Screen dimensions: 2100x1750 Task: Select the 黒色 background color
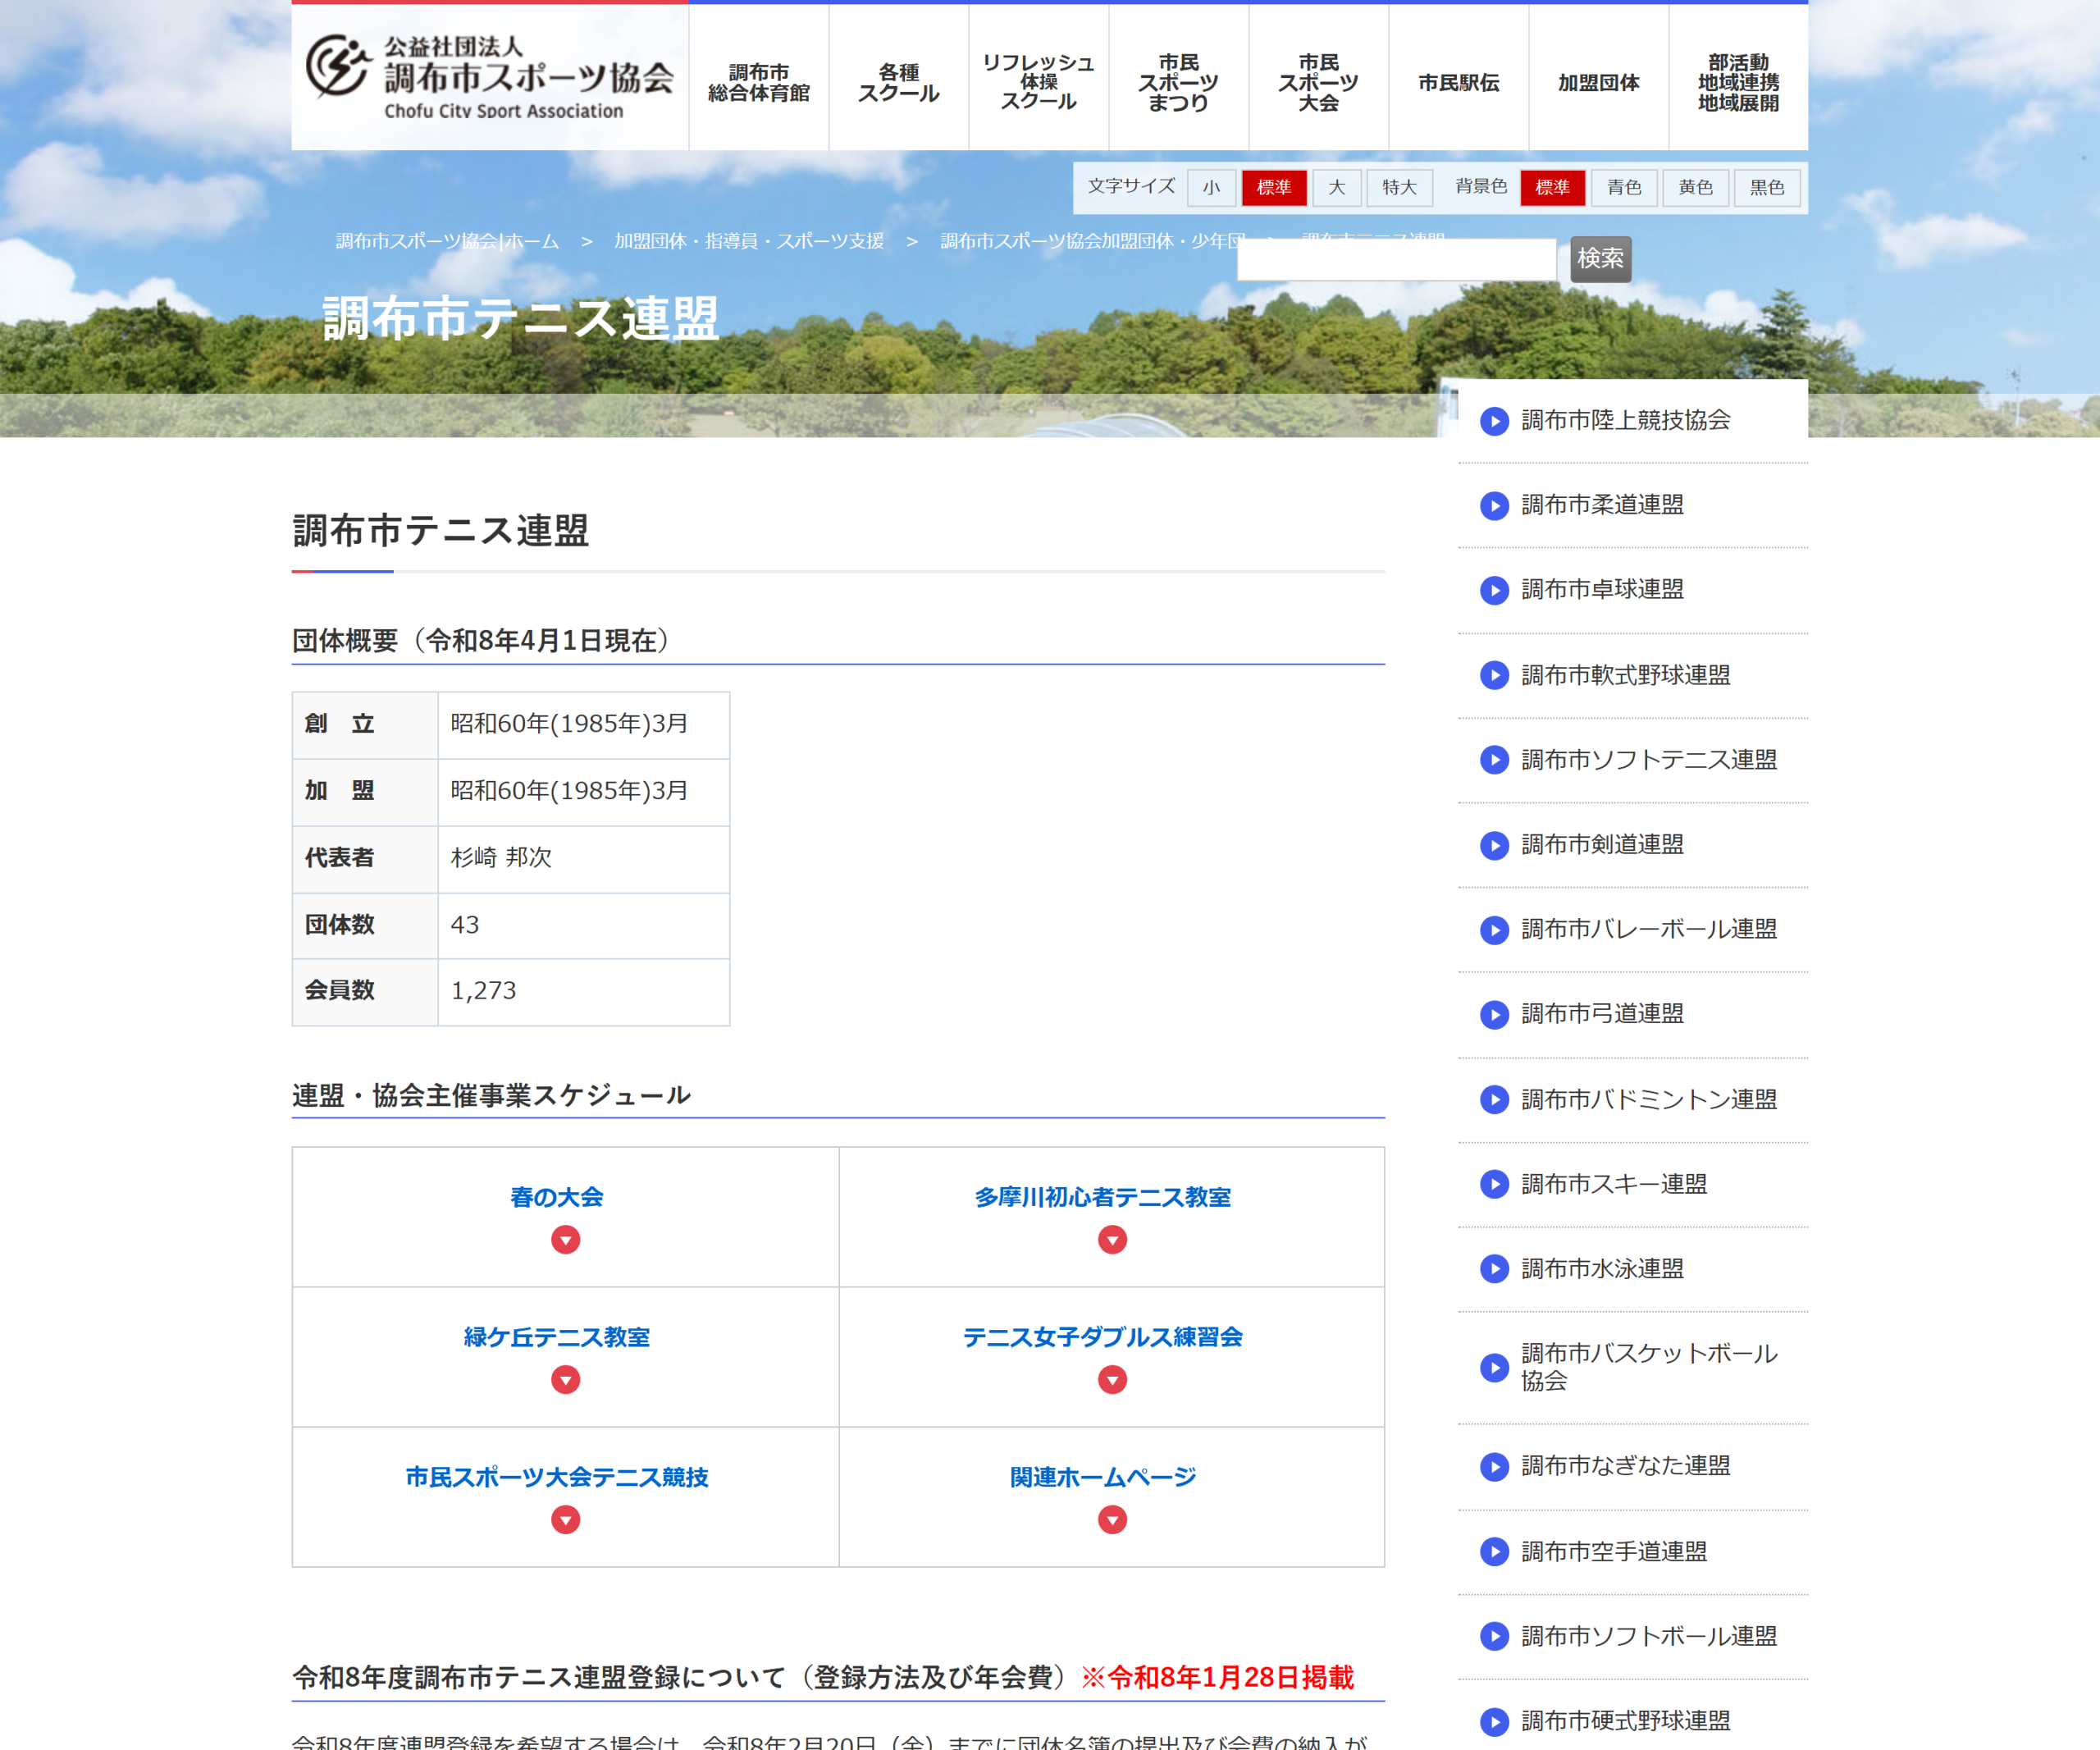coord(1767,188)
